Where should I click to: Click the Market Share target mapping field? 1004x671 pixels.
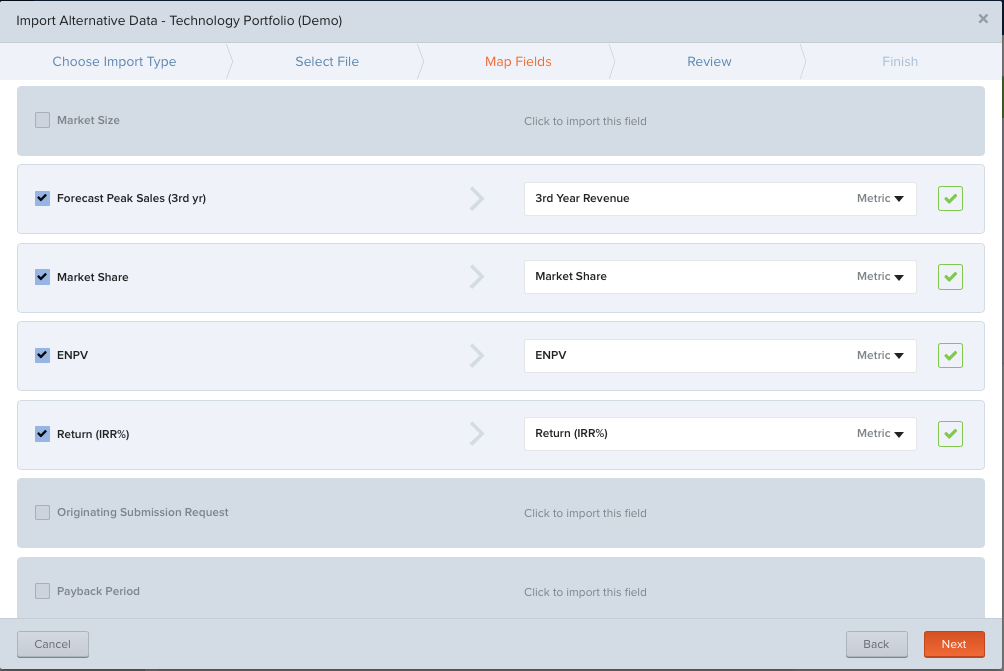(x=720, y=277)
